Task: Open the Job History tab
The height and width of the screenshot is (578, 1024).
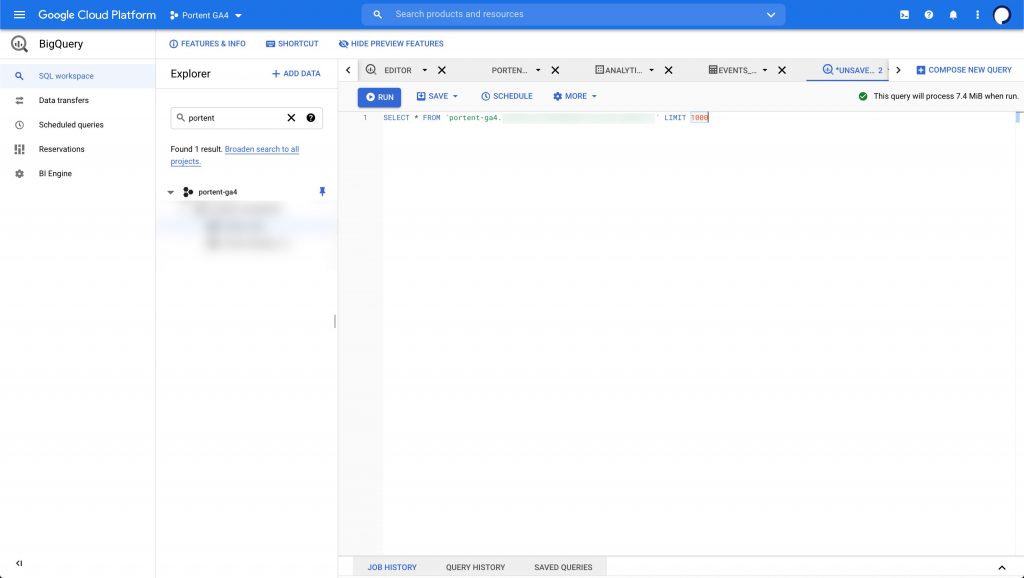Action: click(392, 568)
